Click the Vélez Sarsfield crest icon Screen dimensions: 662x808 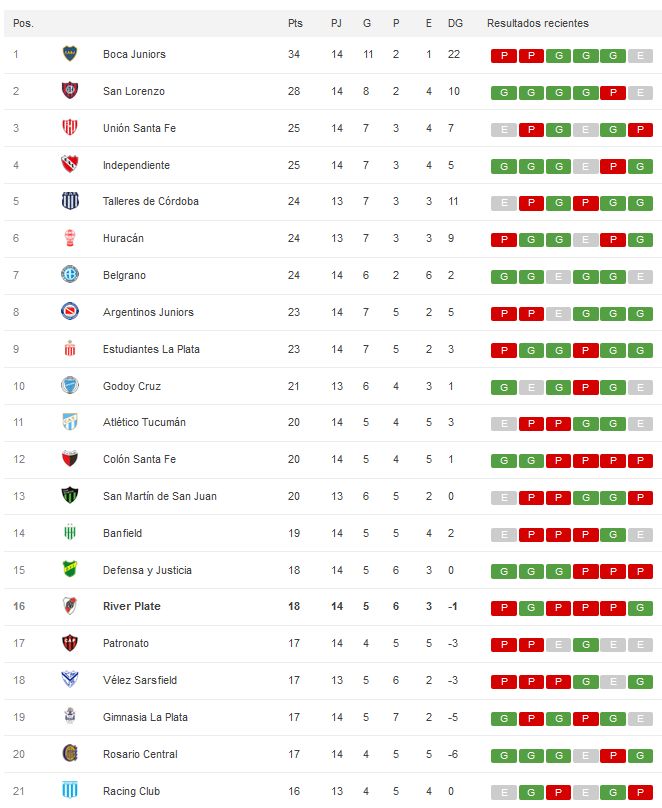click(x=70, y=680)
